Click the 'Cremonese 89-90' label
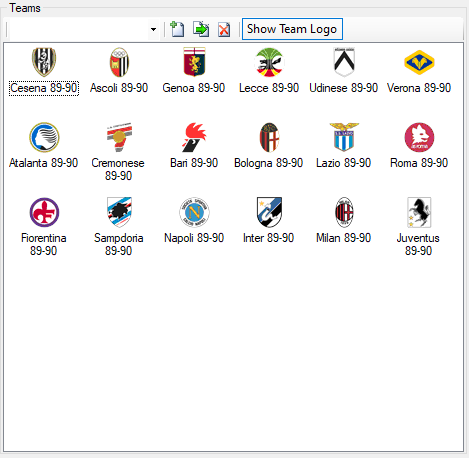Viewport: 469px width, 458px height. [118, 169]
